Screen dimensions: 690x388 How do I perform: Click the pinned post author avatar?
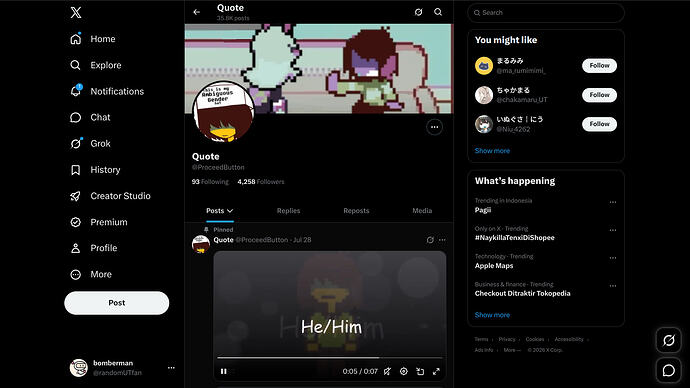click(201, 244)
